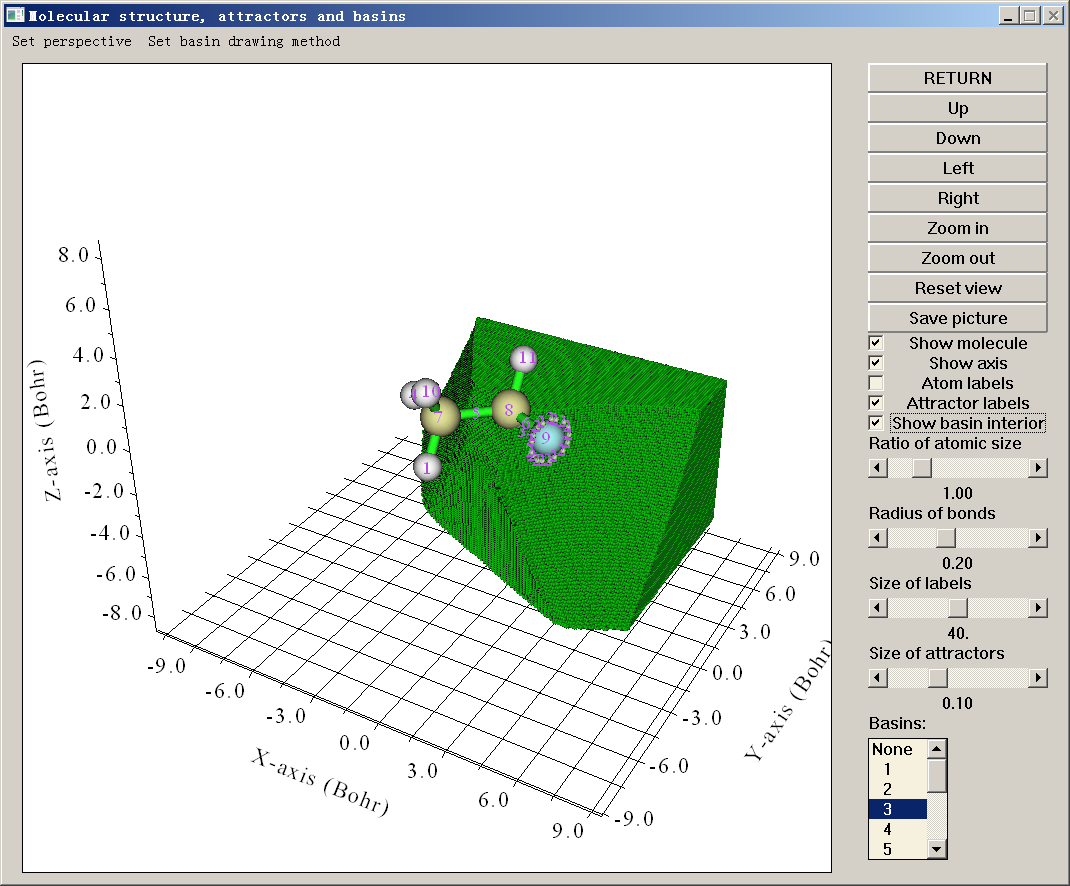Click attractor 11 hydrogen atom

point(524,358)
